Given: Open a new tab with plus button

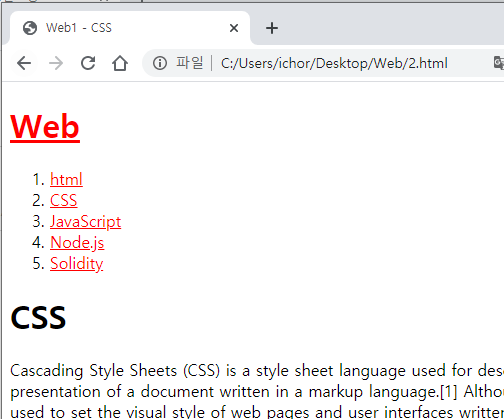Looking at the screenshot, I should tap(272, 28).
